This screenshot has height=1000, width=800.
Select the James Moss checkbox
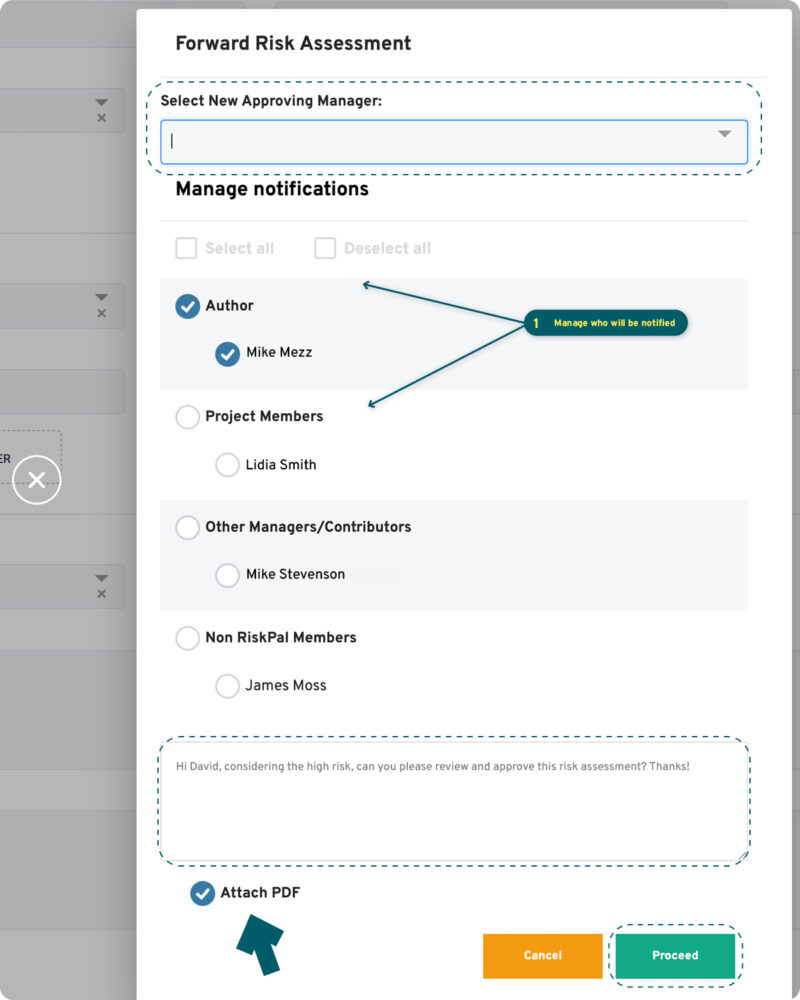227,686
